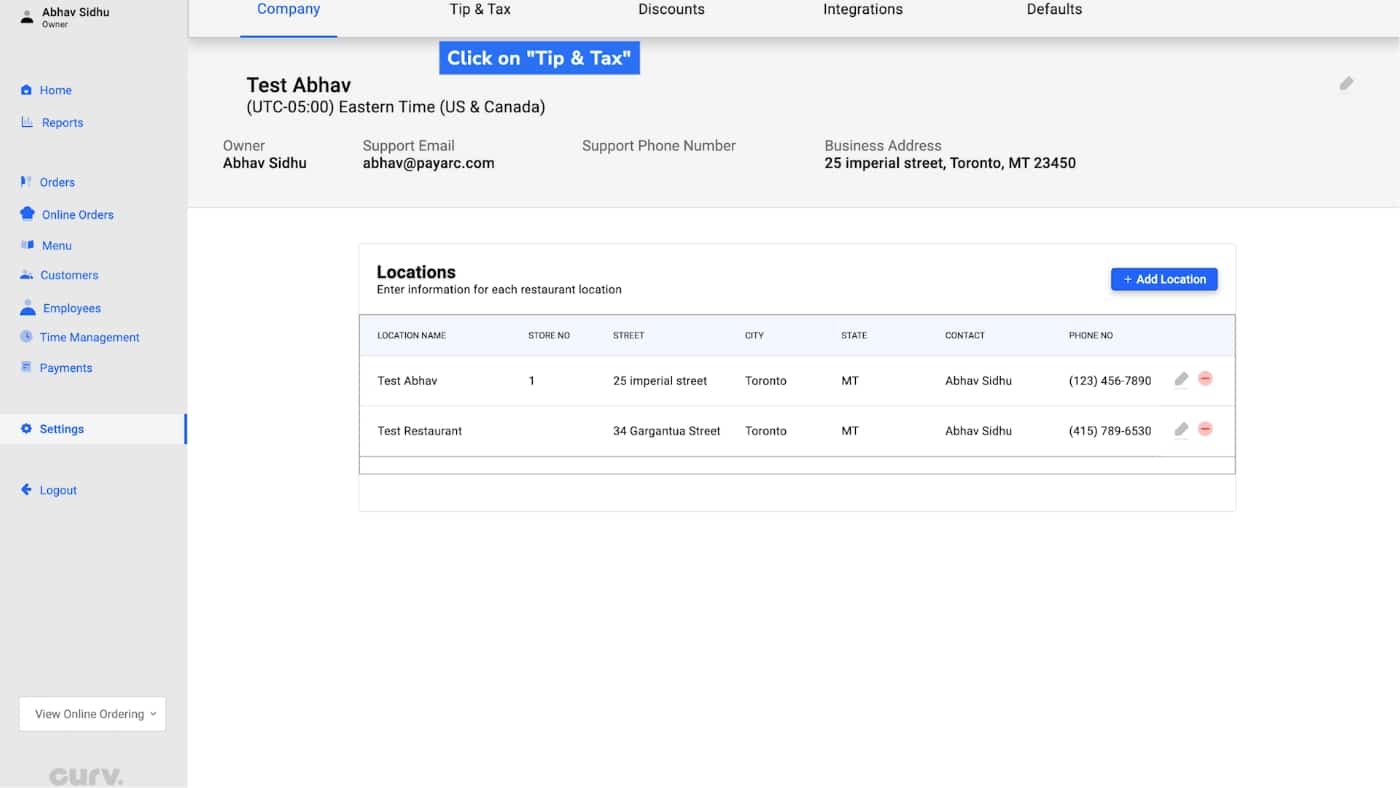Select Settings in the sidebar

click(62, 429)
